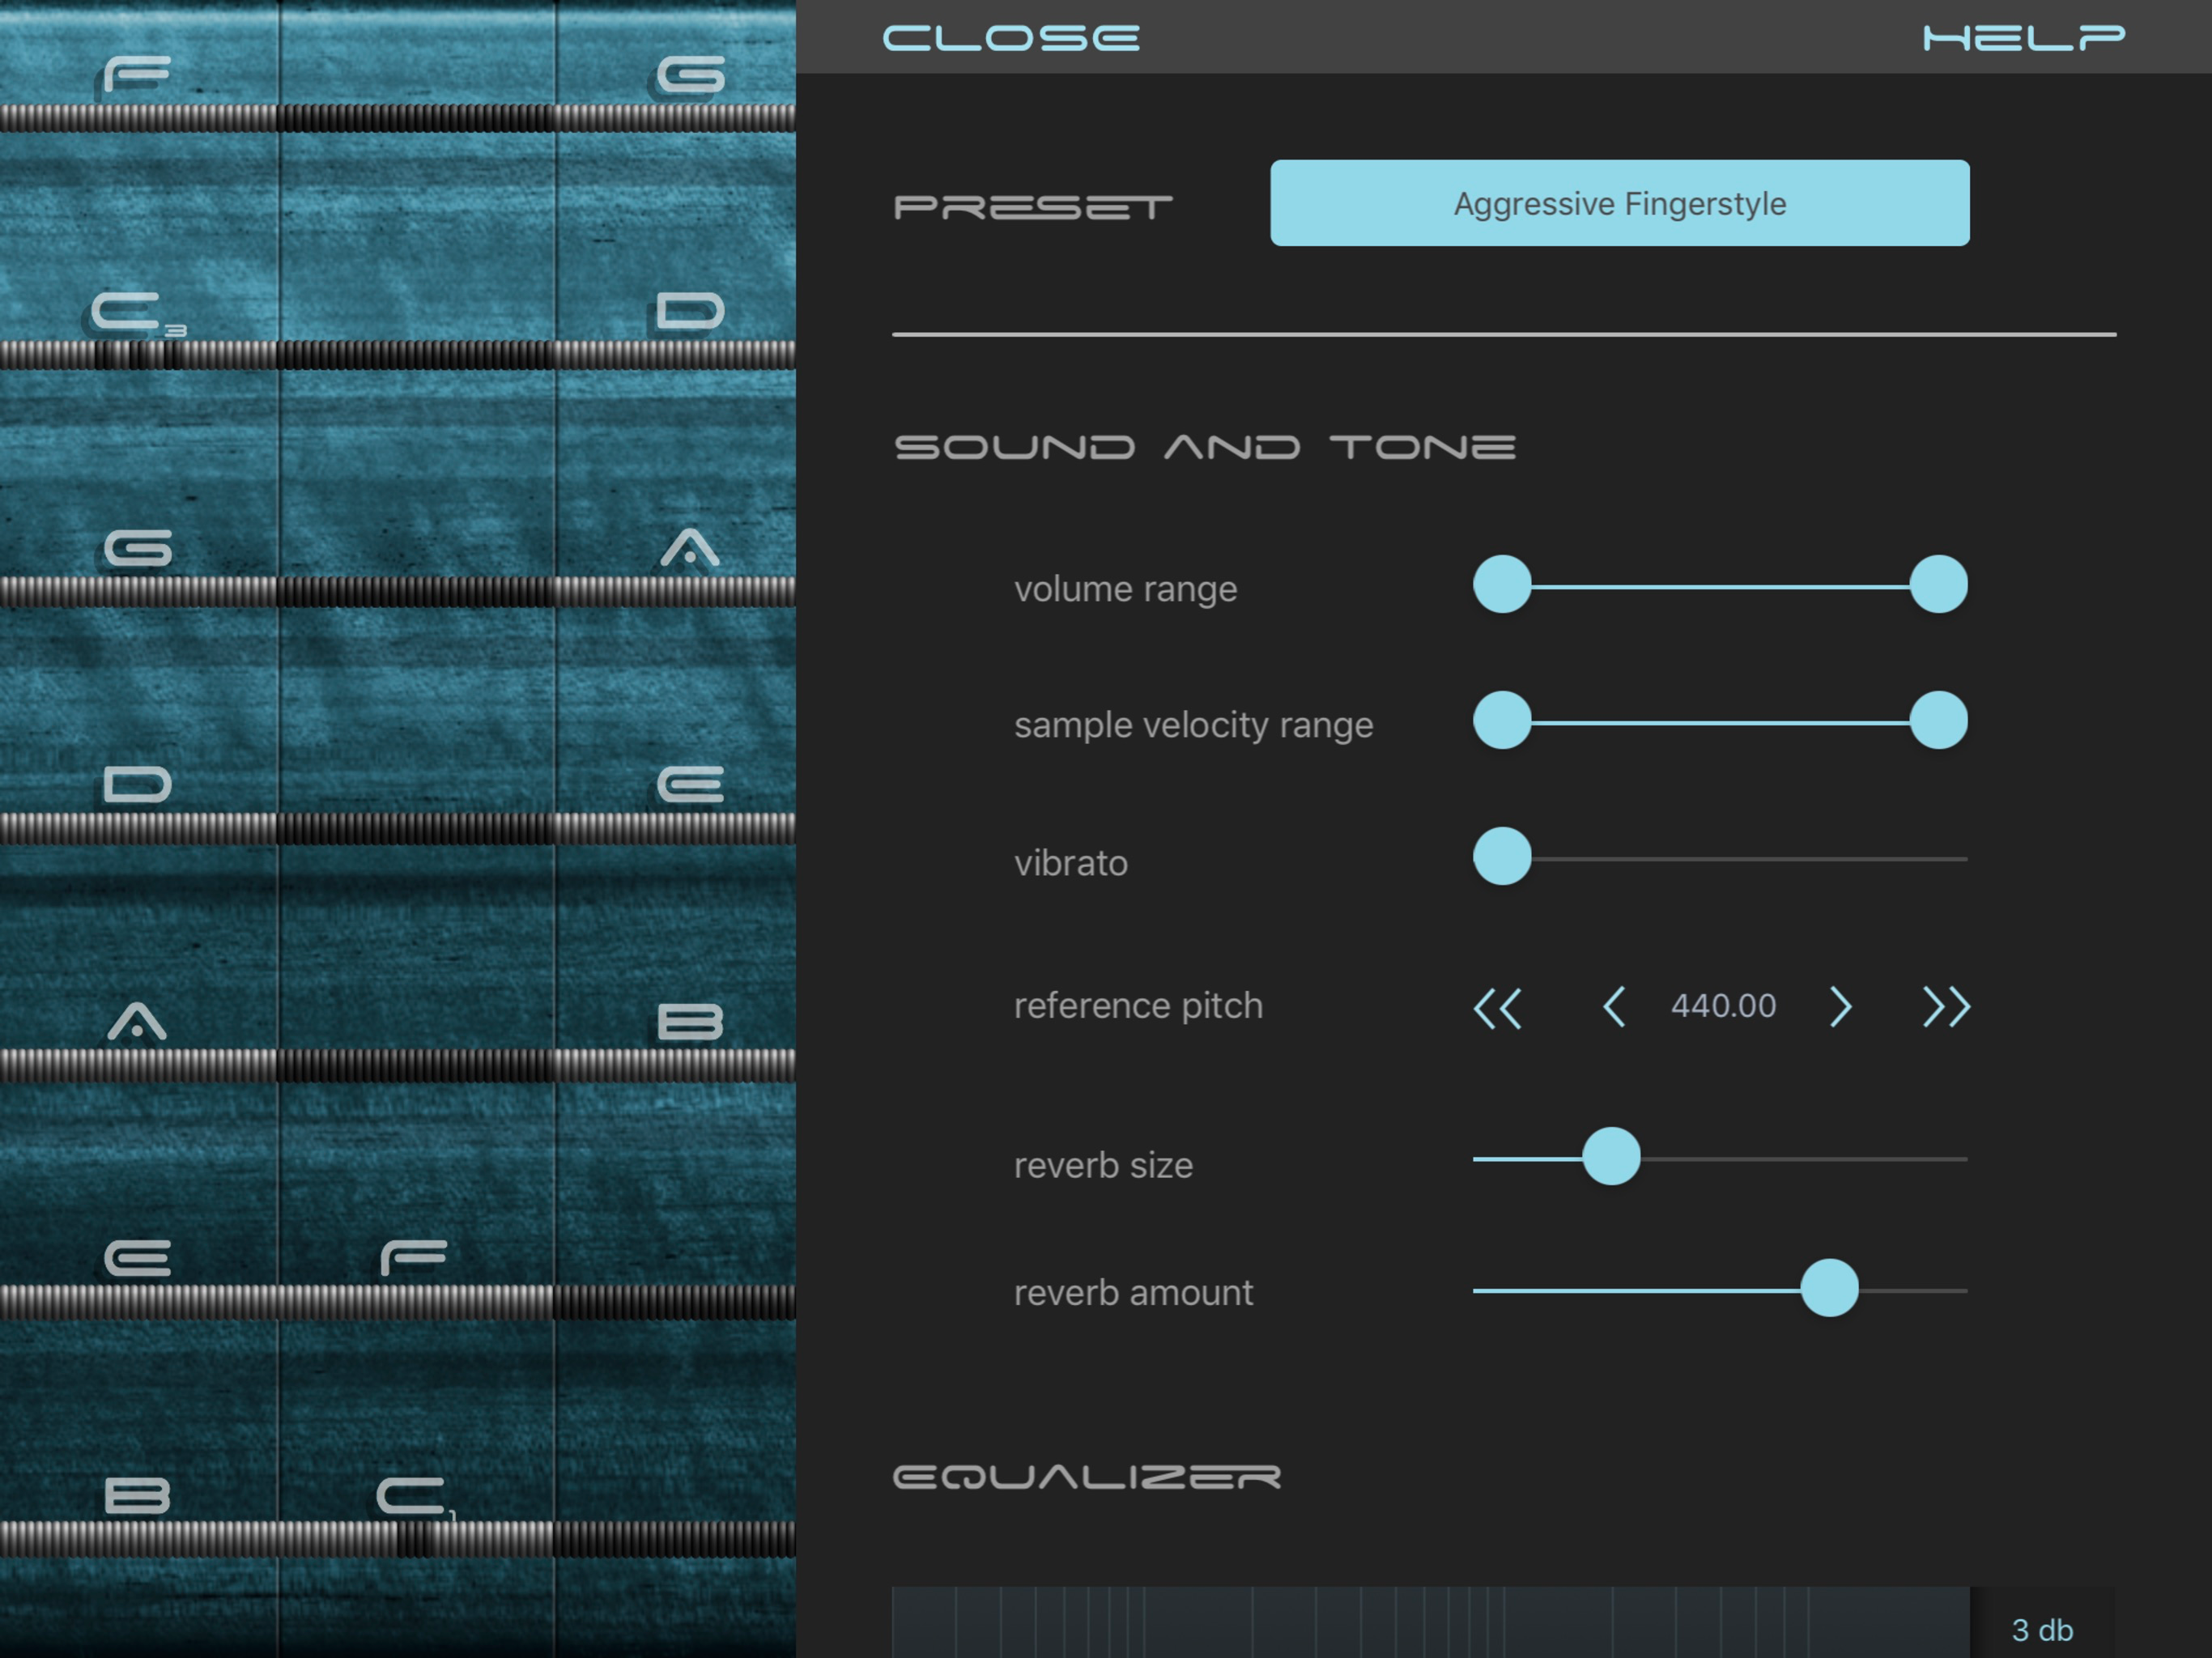Click the reverb amount slider handle
The height and width of the screenshot is (1658, 2212).
1829,1288
